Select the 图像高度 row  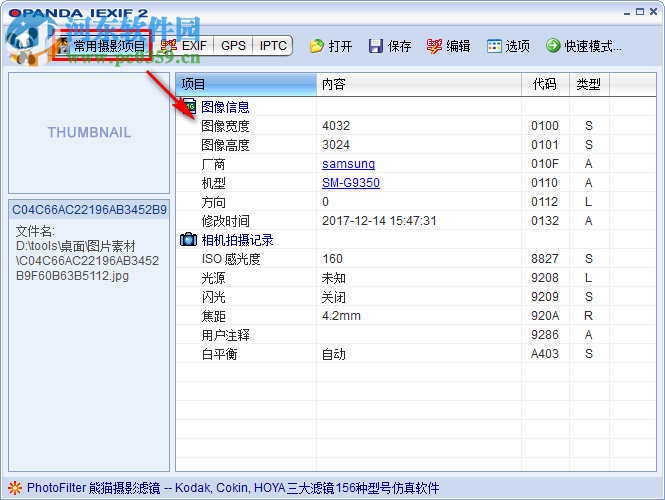pyautogui.click(x=416, y=145)
